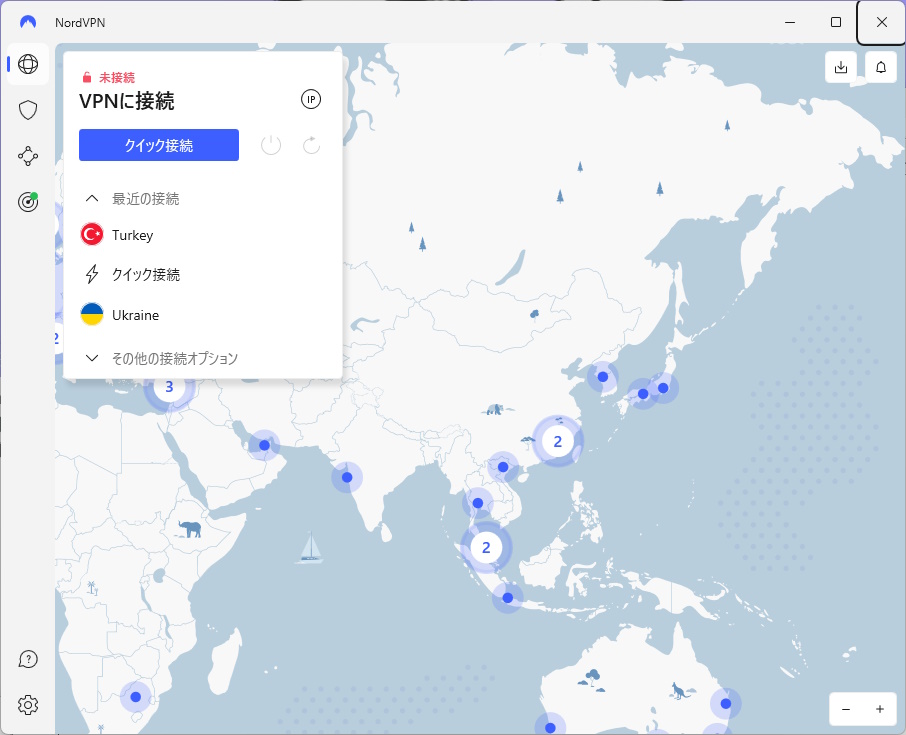This screenshot has height=735, width=906.
Task: Click the reconnect refresh icon
Action: 311,145
